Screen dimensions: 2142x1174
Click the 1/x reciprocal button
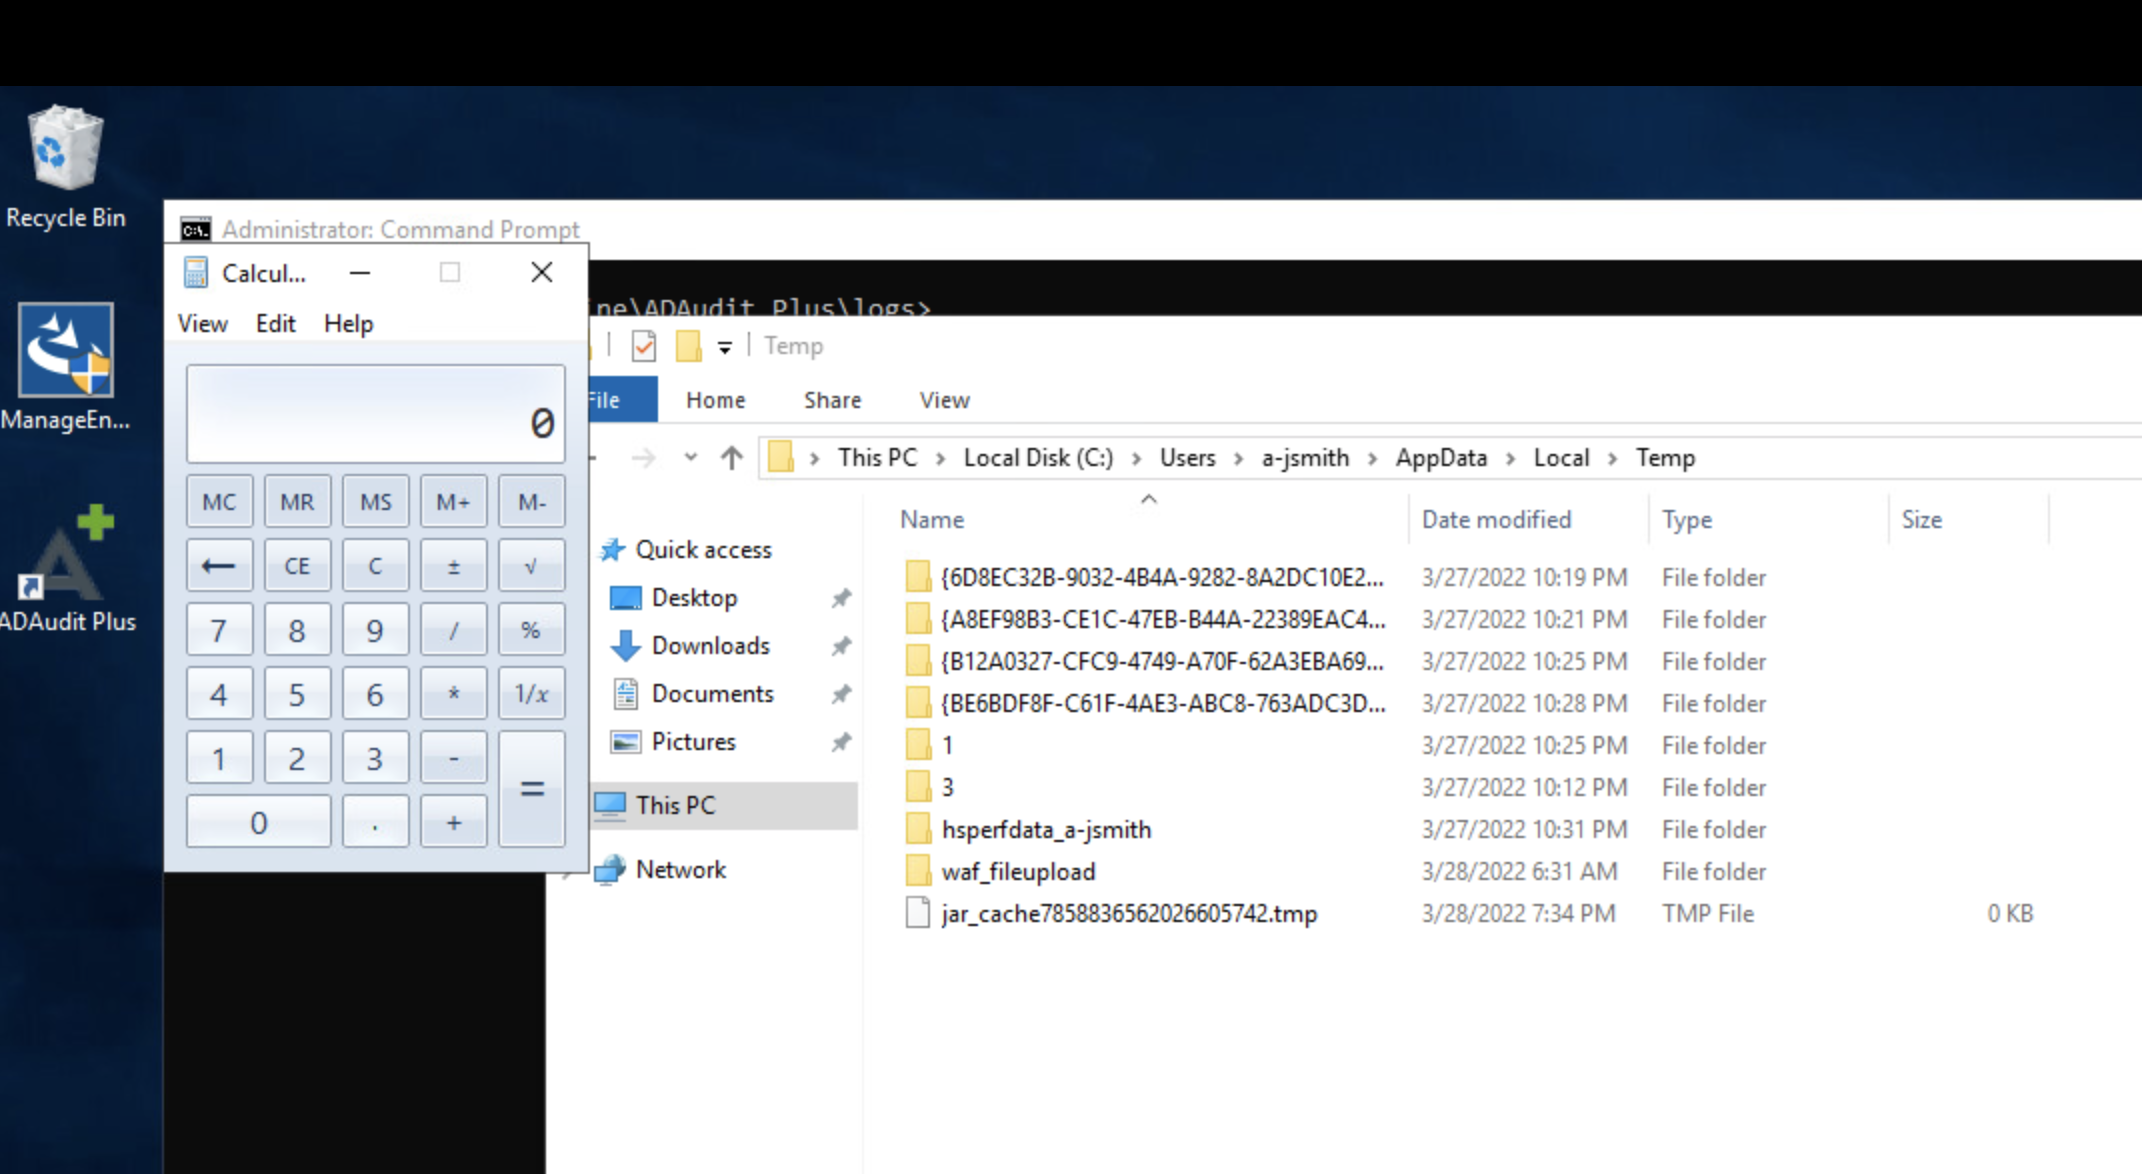[531, 694]
